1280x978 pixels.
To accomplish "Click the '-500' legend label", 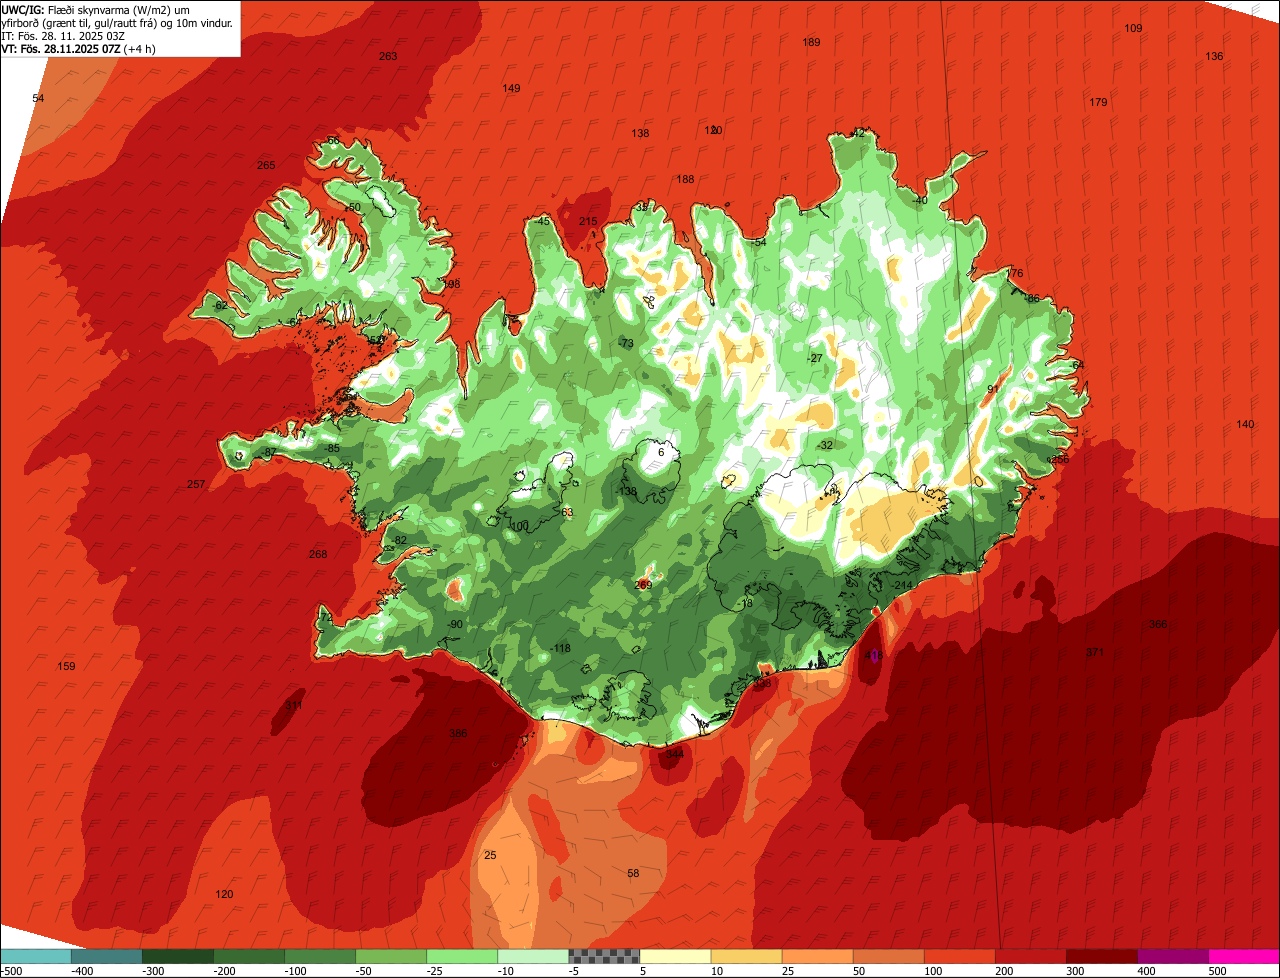I will pos(10,971).
